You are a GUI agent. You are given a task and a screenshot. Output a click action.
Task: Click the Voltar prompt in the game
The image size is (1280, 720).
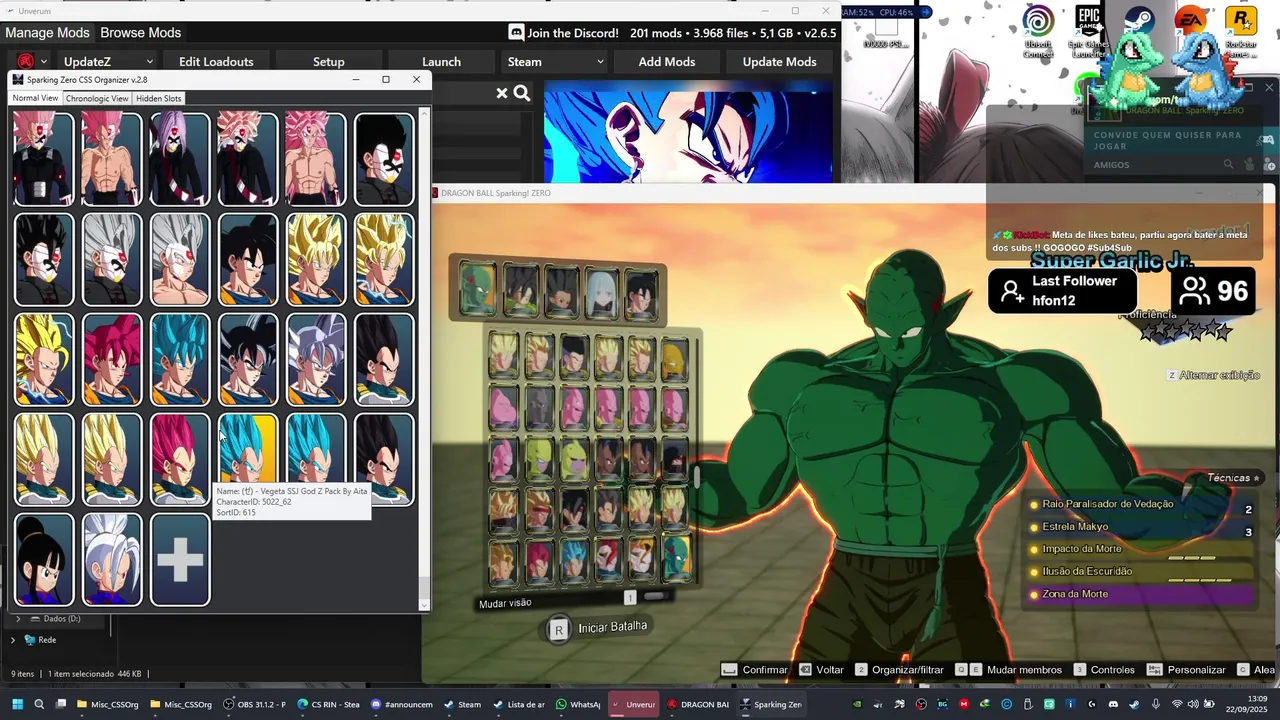pos(821,670)
